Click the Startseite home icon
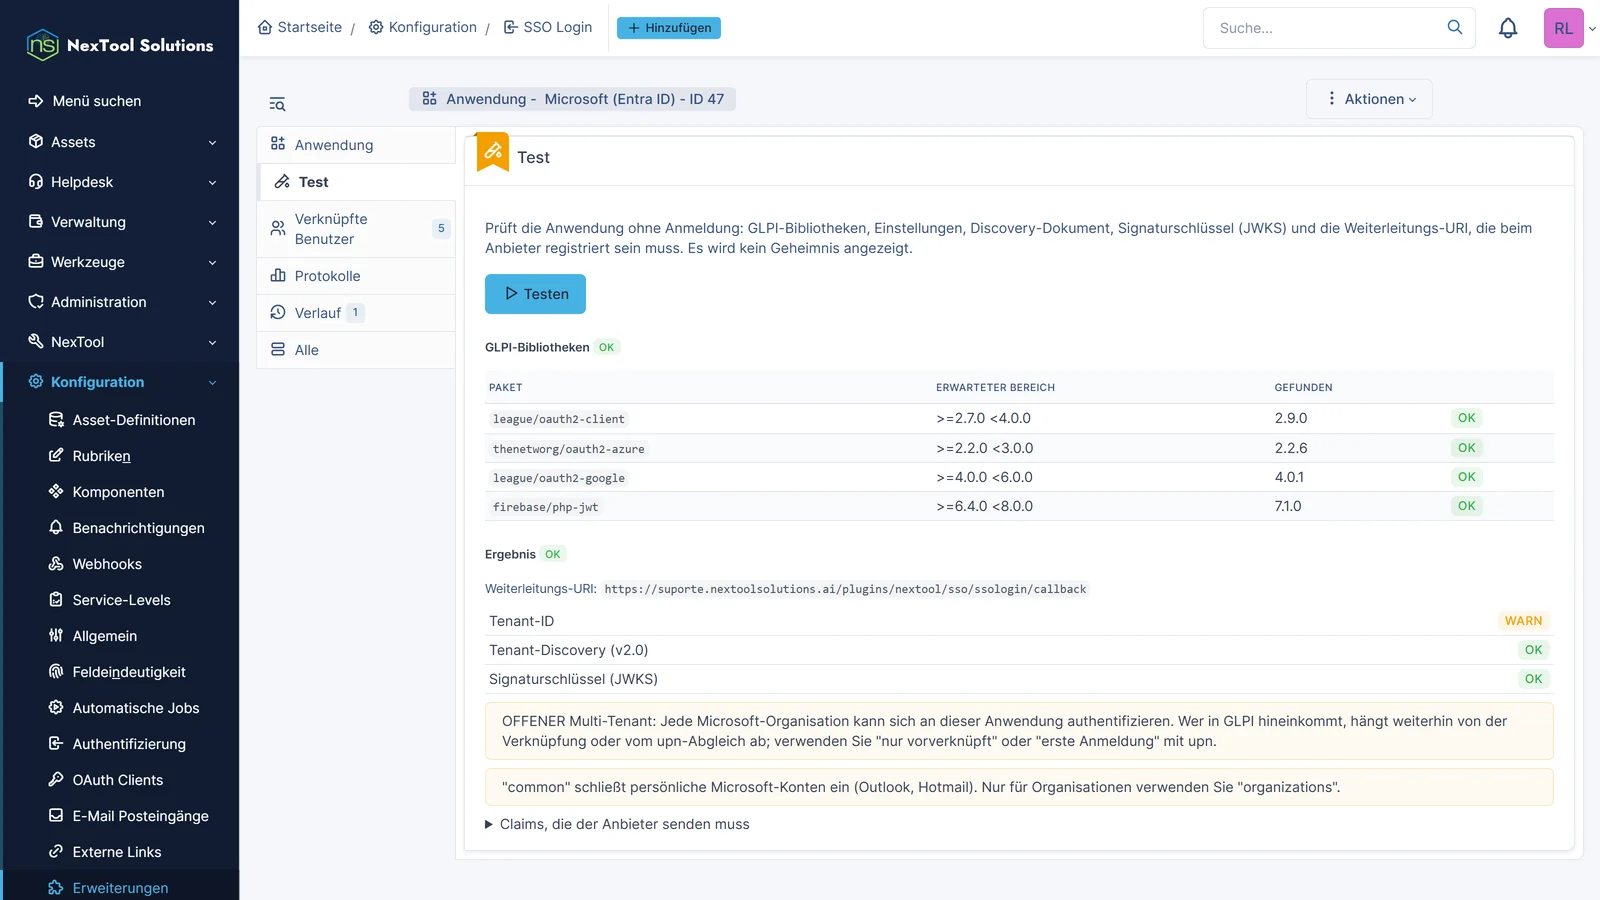Image resolution: width=1600 pixels, height=900 pixels. pyautogui.click(x=265, y=27)
